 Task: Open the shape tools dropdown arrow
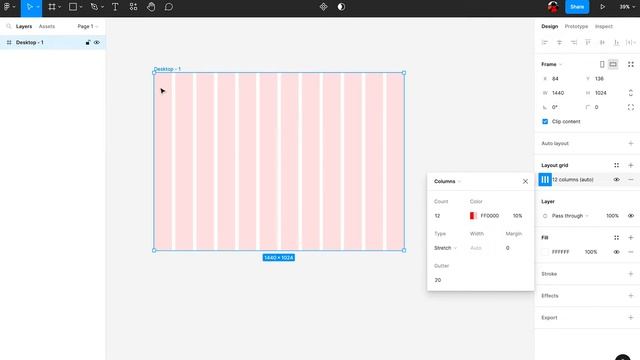[80, 7]
